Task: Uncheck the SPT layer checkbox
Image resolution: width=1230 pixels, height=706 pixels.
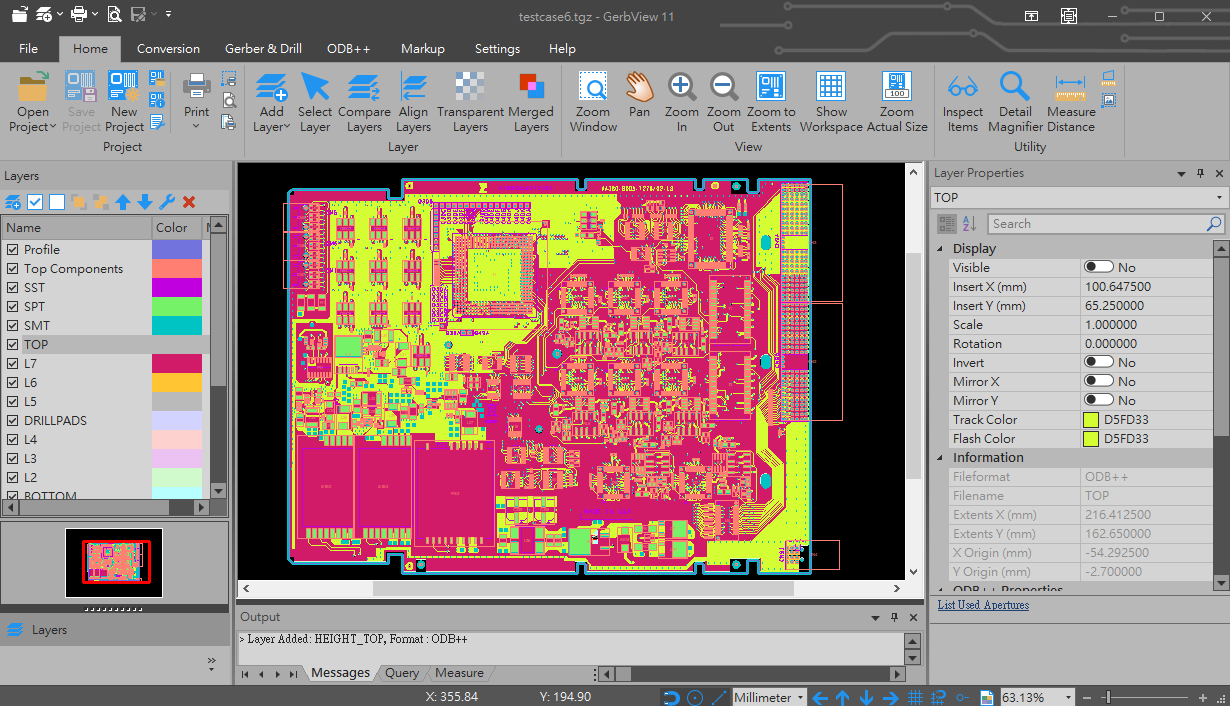Action: coord(13,307)
